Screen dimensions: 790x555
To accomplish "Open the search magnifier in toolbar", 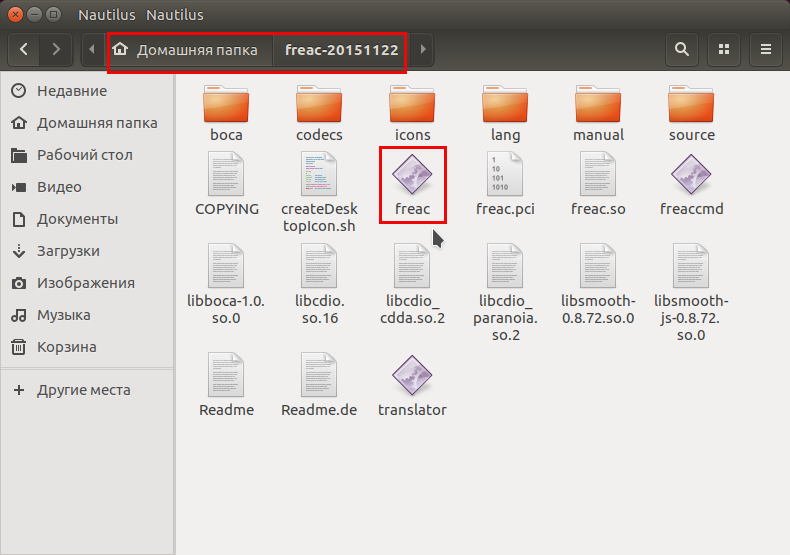I will [682, 49].
